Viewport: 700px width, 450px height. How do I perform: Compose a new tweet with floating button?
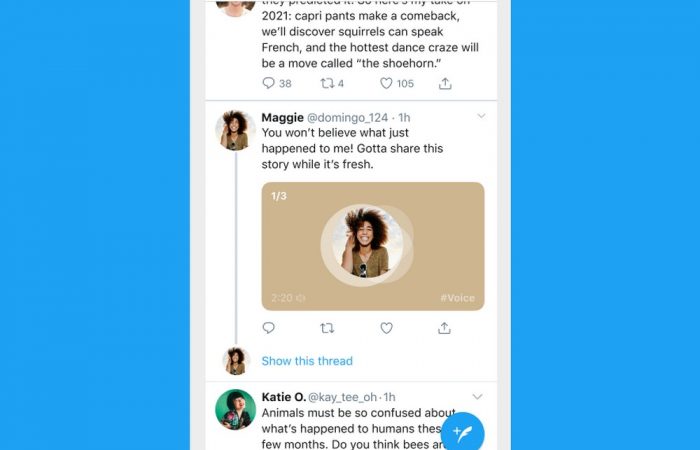click(462, 433)
